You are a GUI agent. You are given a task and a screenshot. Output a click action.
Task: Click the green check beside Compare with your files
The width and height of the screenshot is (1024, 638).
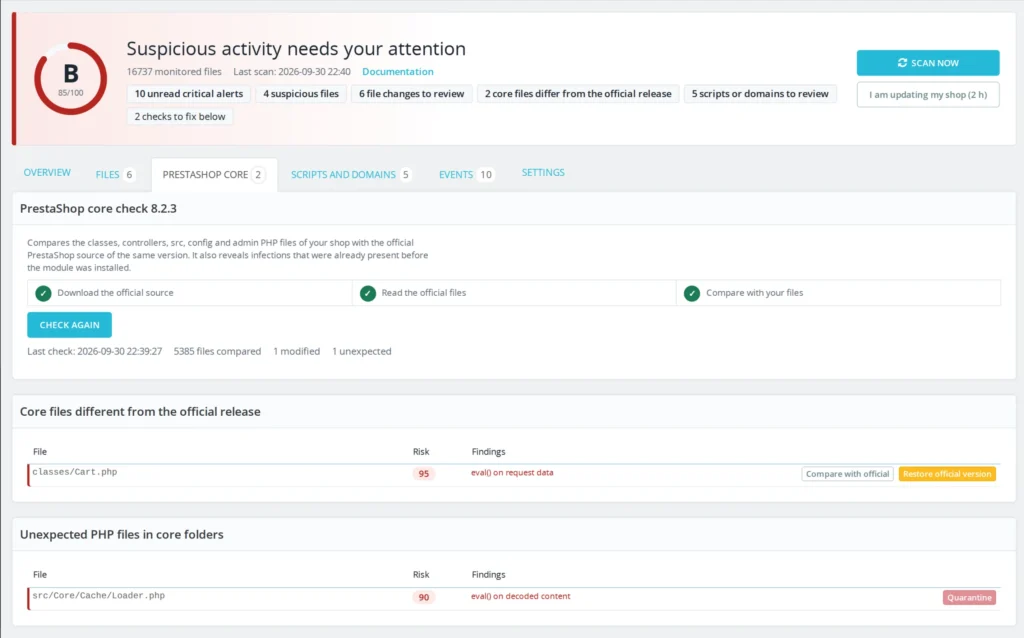(692, 293)
